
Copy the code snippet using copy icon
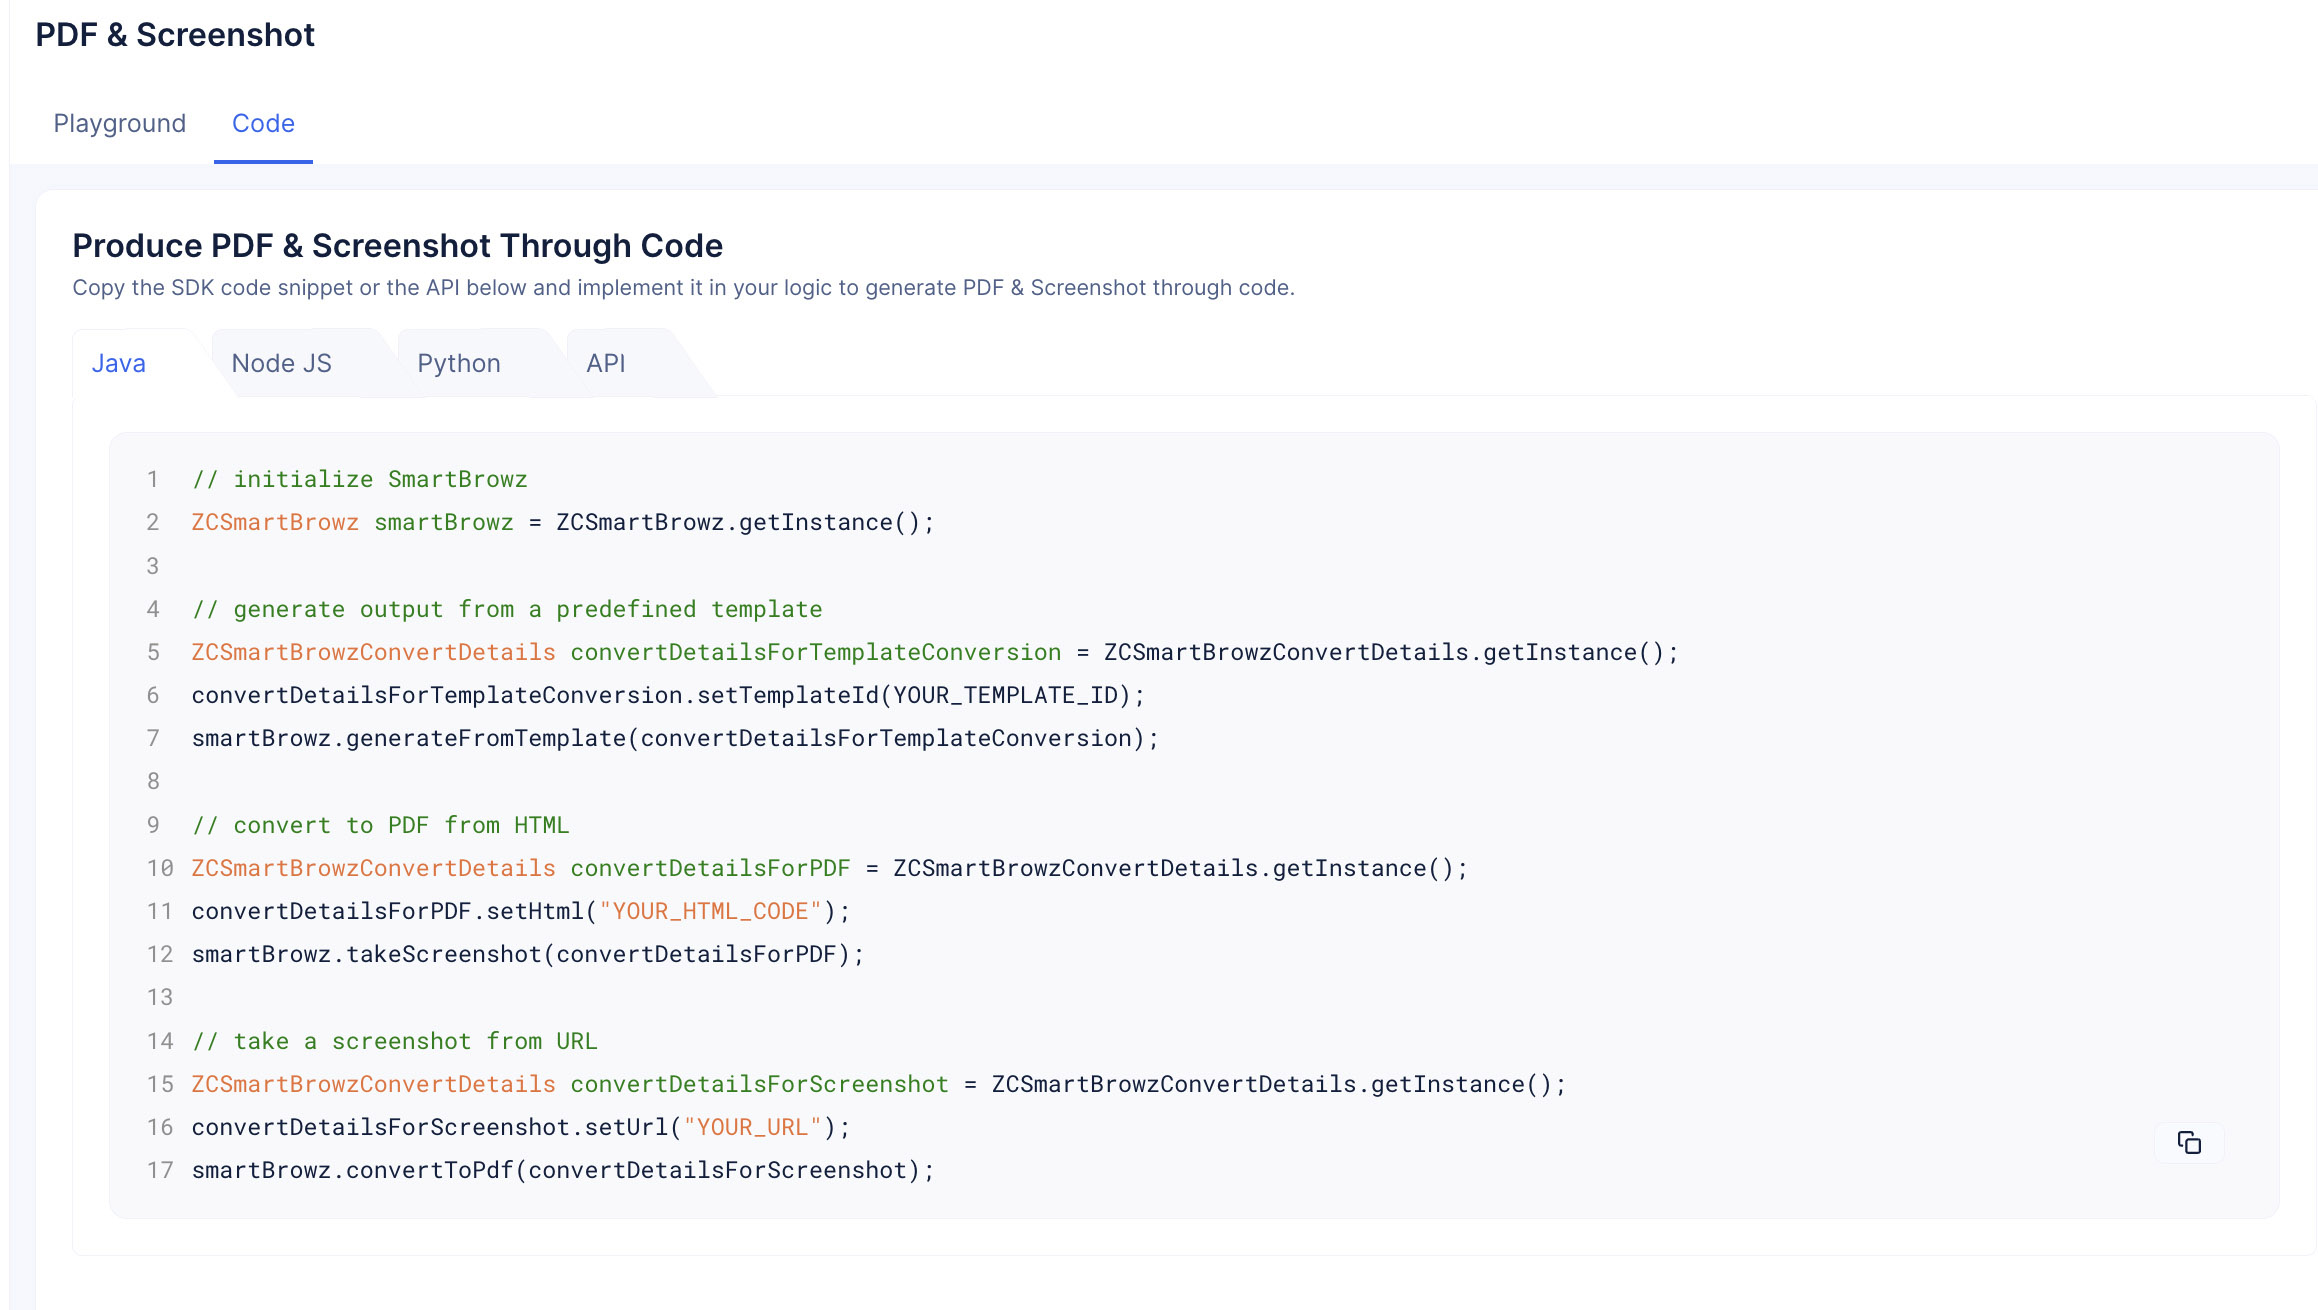(x=2189, y=1142)
